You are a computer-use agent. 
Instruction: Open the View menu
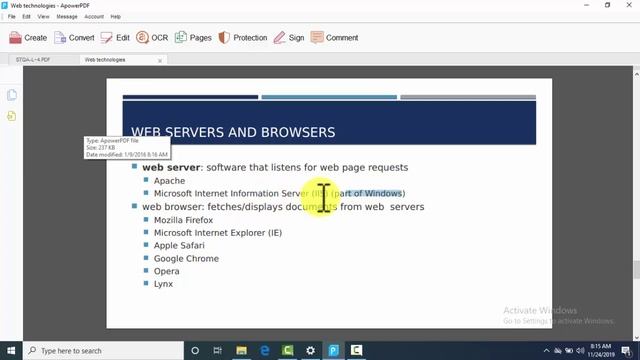43,17
